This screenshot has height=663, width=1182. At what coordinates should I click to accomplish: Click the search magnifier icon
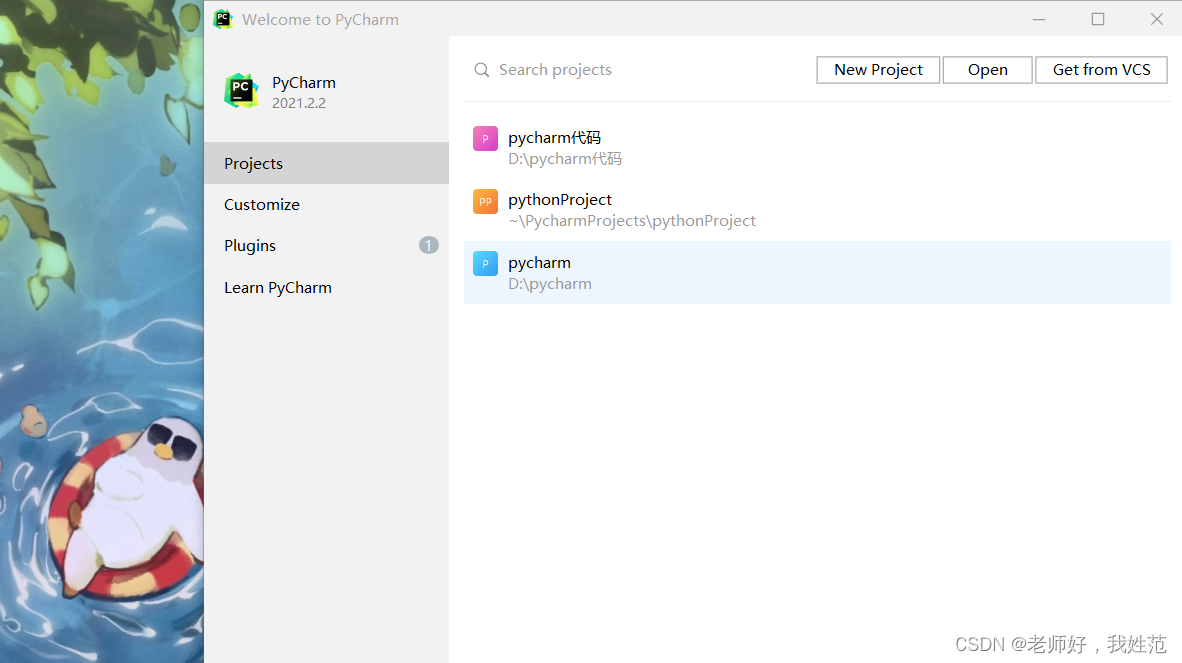[x=481, y=70]
